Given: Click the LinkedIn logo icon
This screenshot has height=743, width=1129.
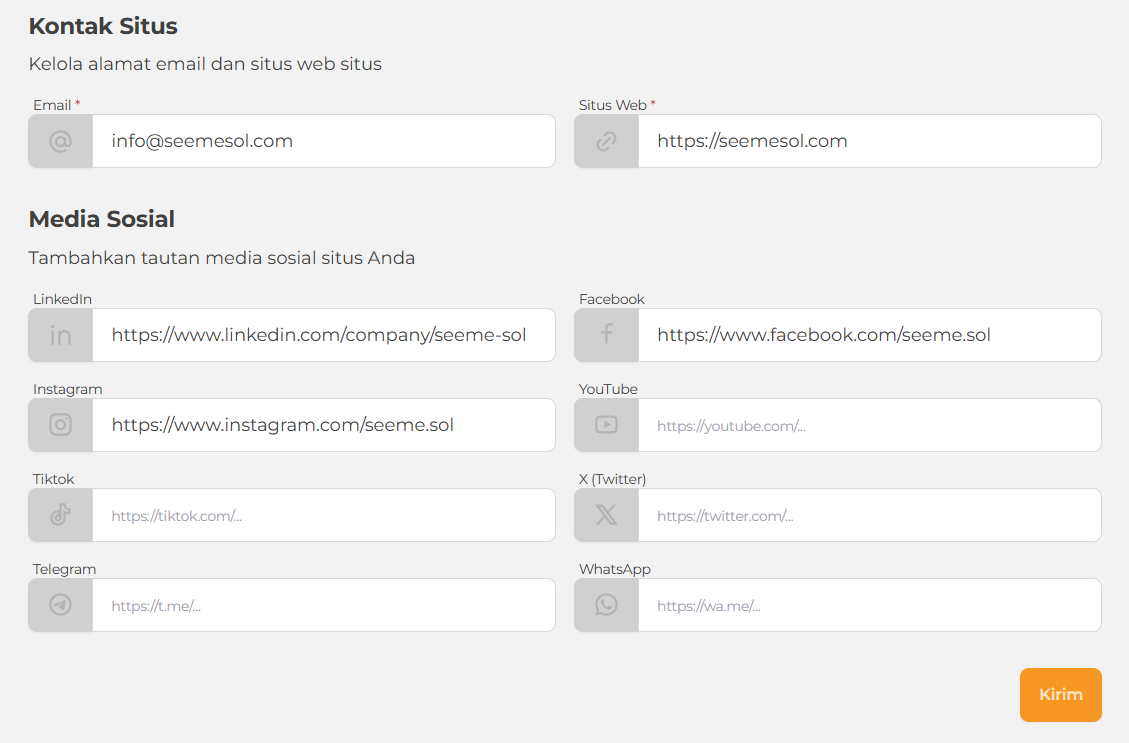Looking at the screenshot, I should coord(61,335).
